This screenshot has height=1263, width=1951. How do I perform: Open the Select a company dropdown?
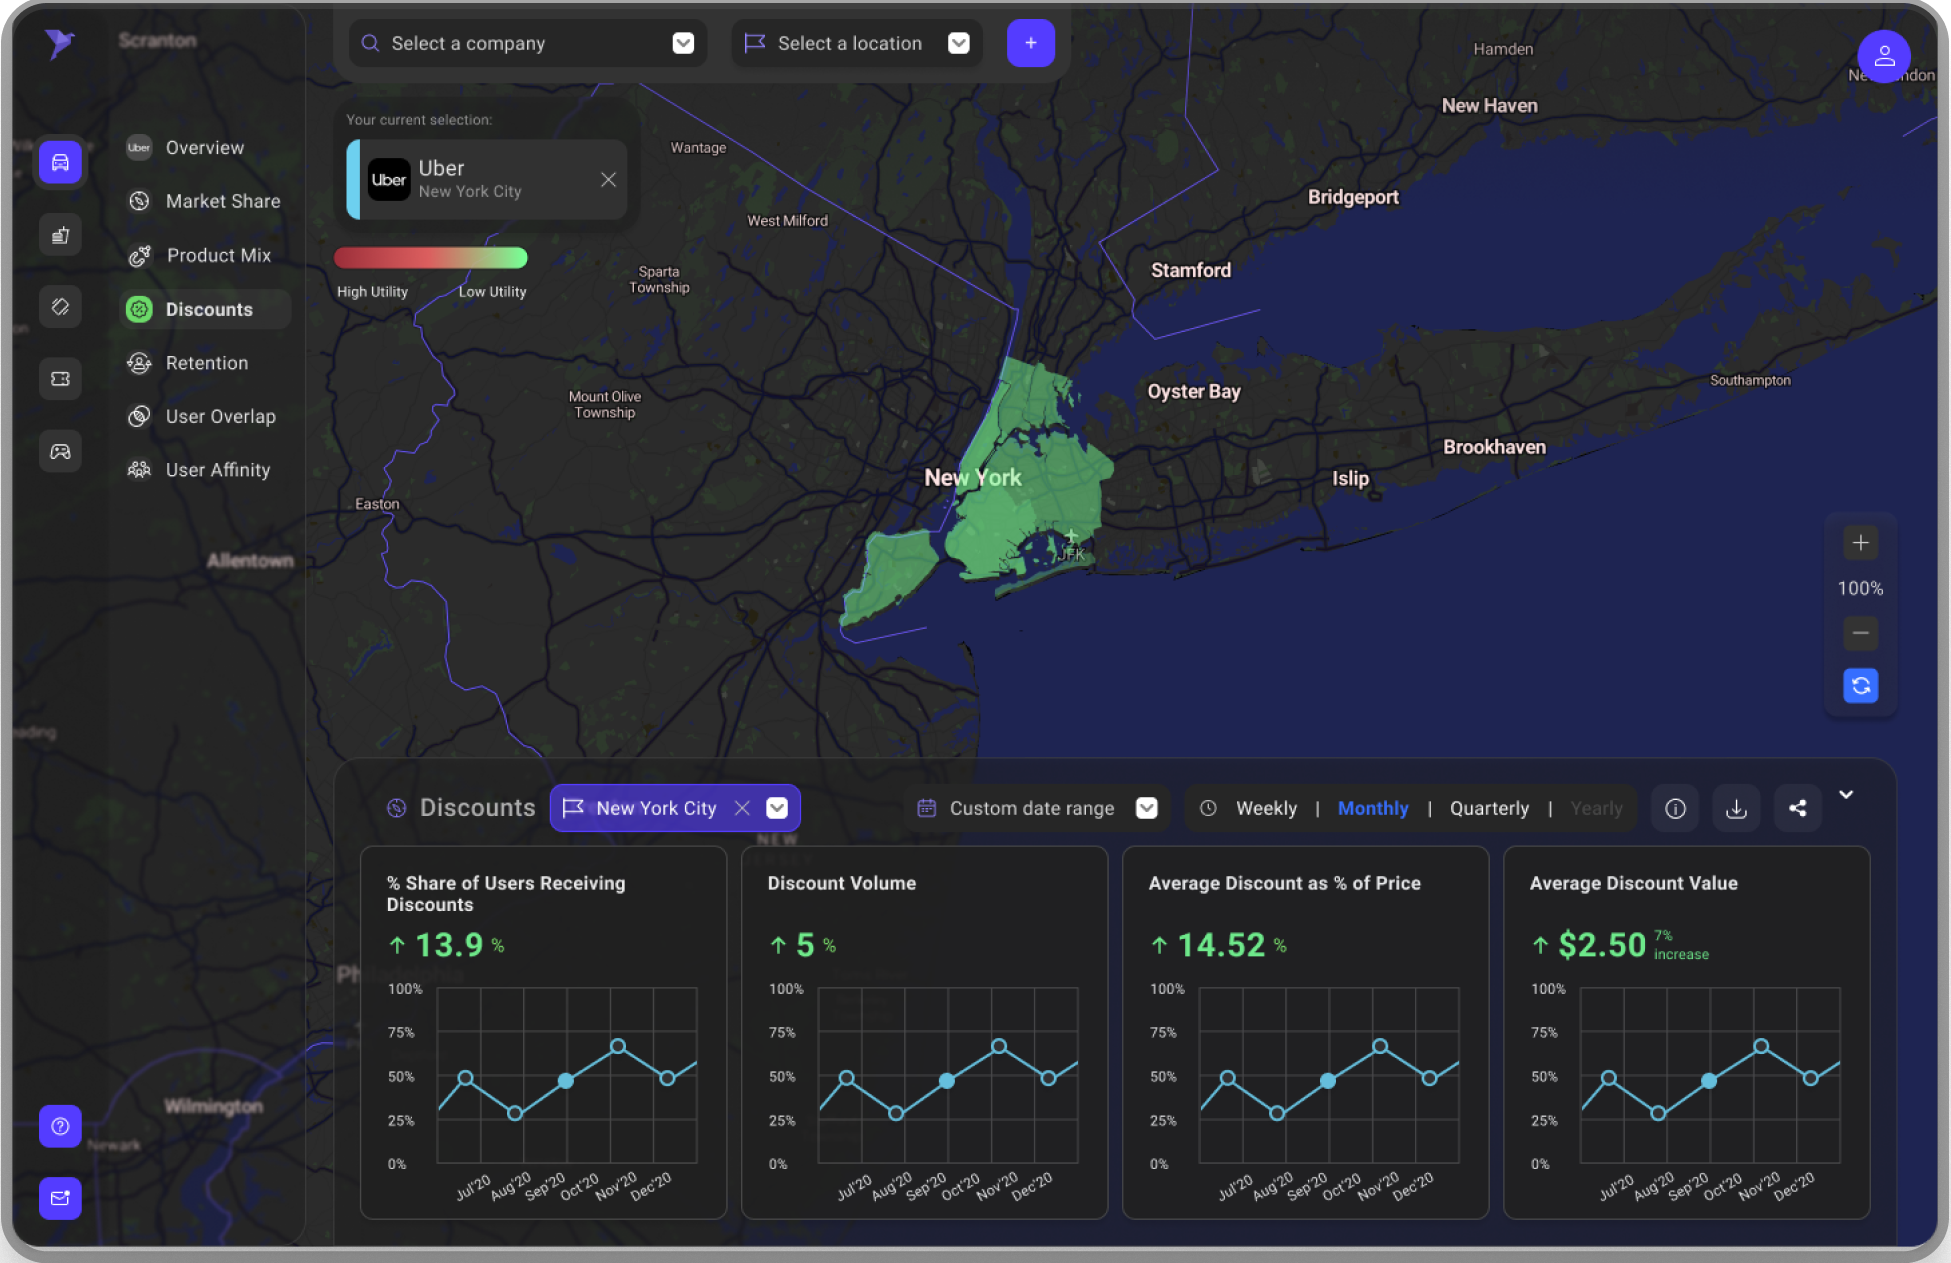pyautogui.click(x=683, y=43)
